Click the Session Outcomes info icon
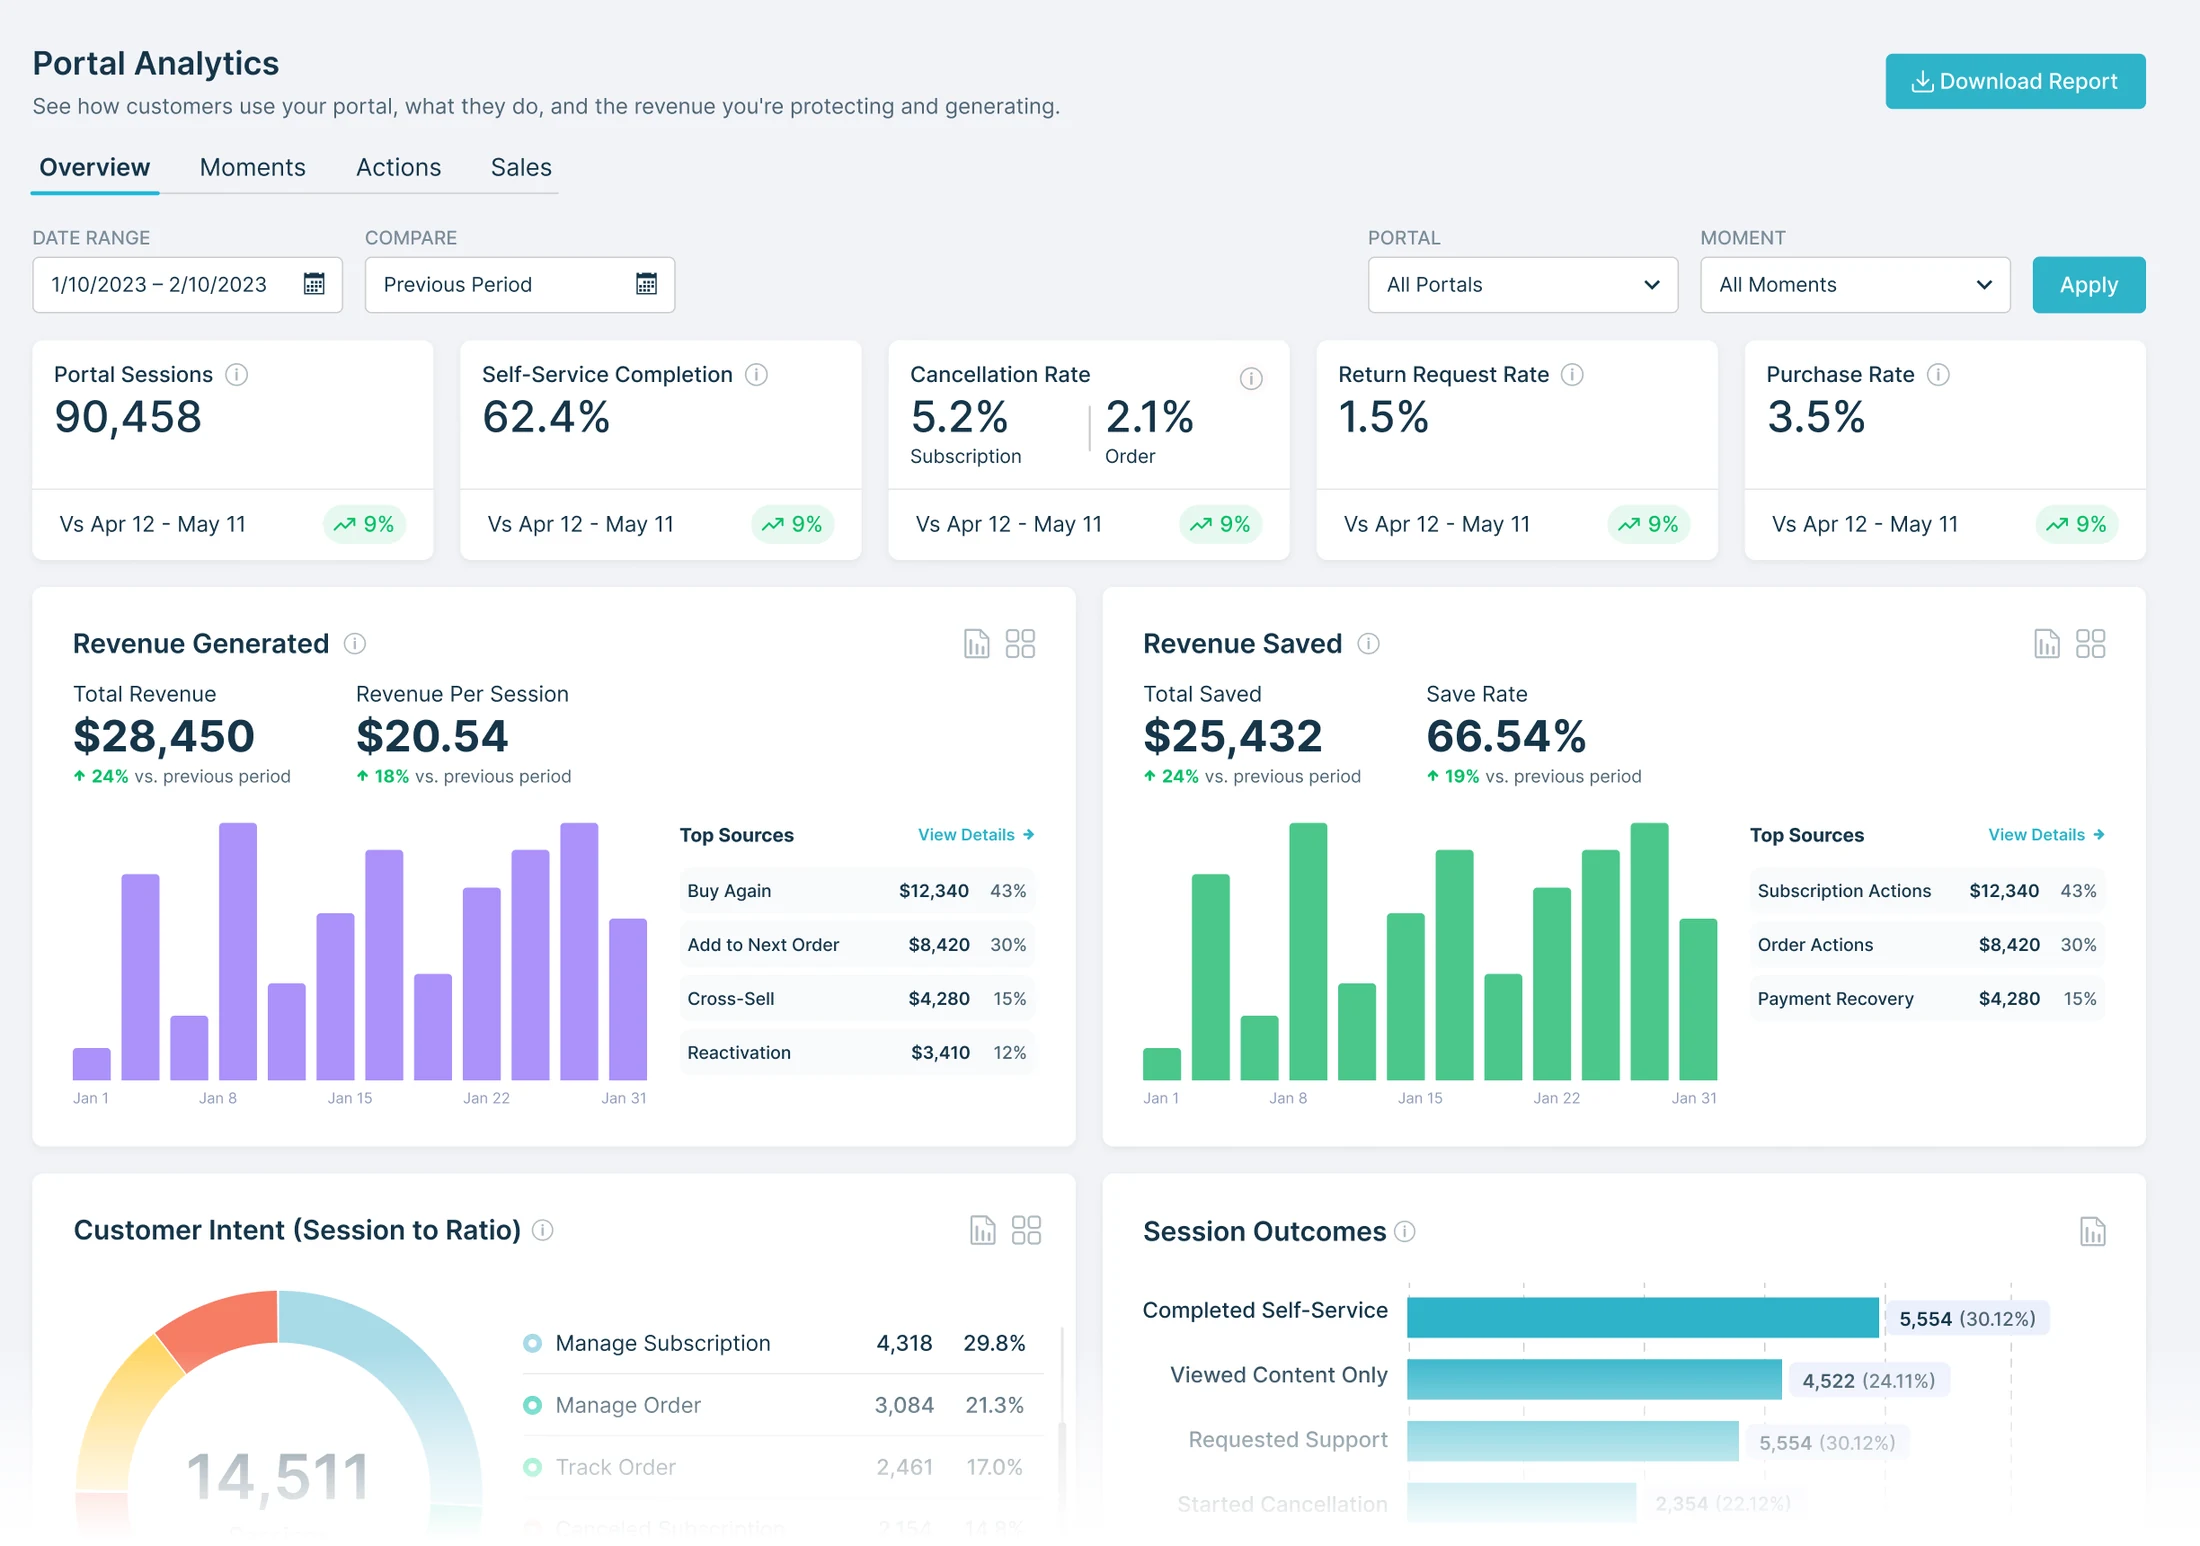Screen dimensions: 2200x1546 (1405, 1231)
